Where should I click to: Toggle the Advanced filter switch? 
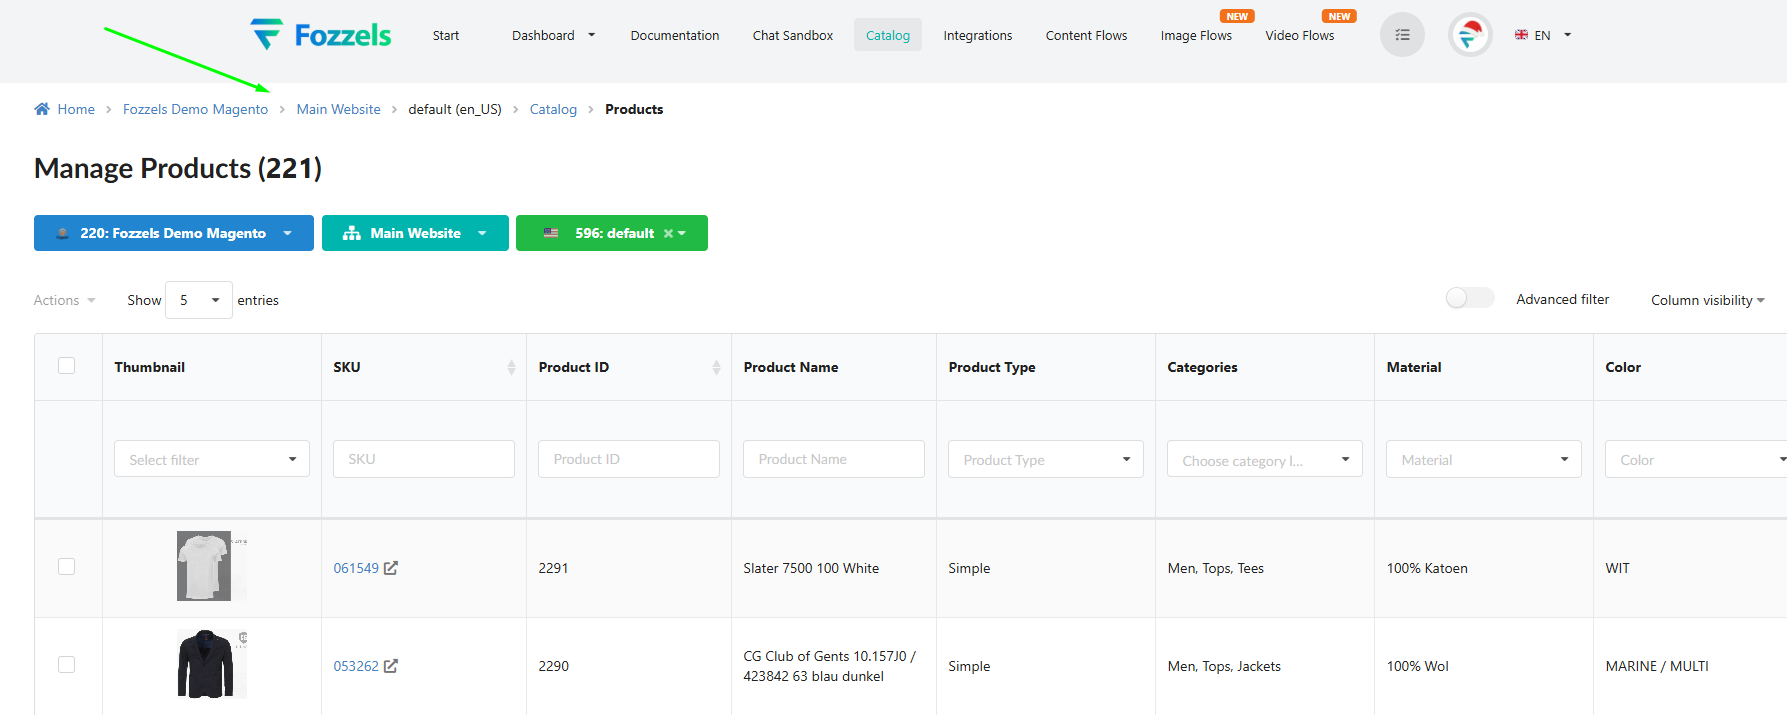[1470, 298]
